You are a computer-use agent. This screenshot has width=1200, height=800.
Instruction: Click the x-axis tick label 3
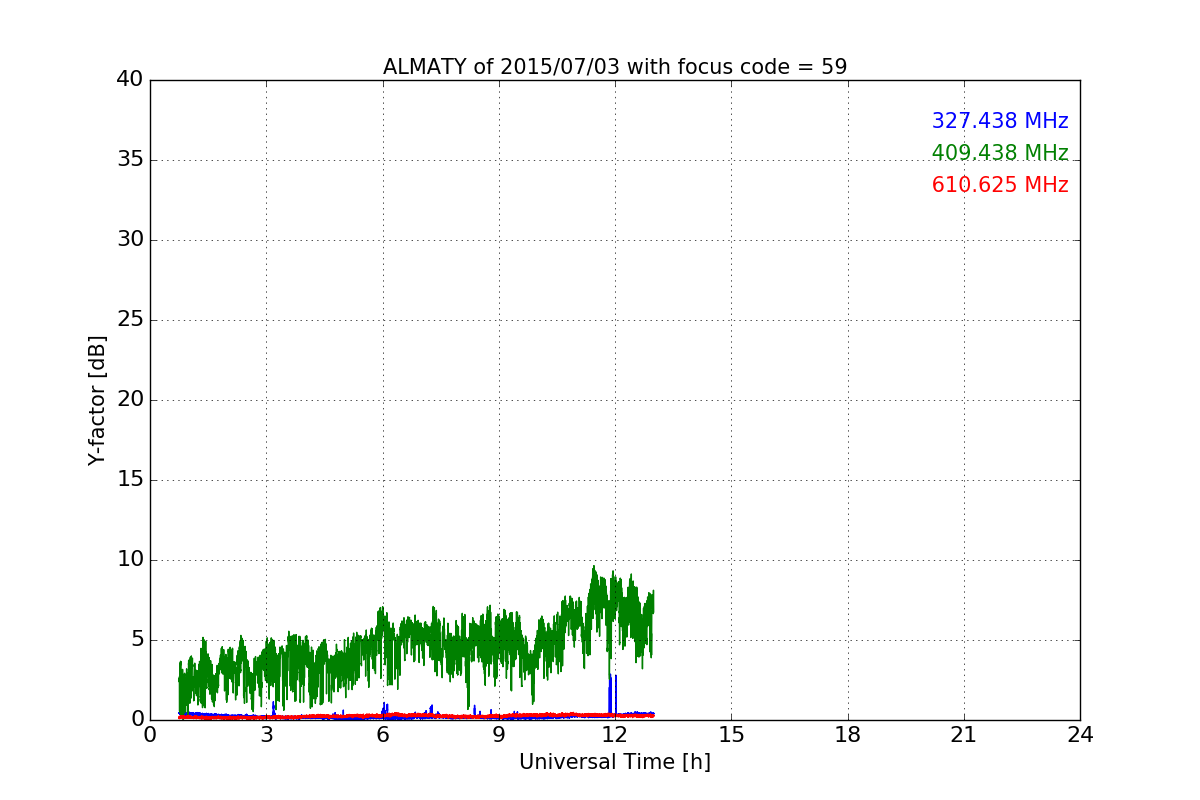tap(266, 734)
